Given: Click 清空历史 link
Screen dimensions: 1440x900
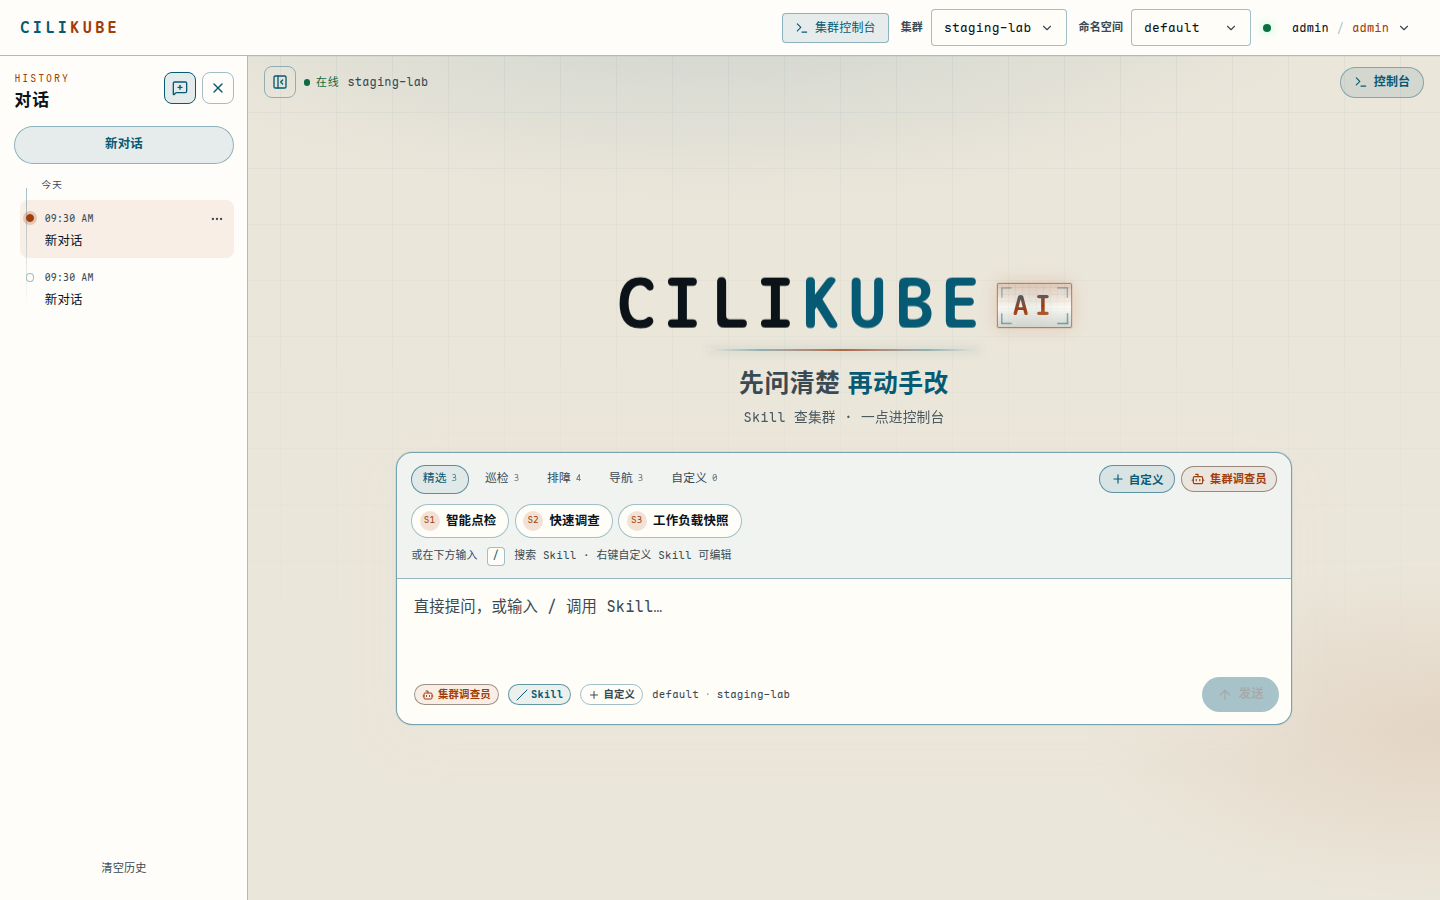Looking at the screenshot, I should [124, 868].
